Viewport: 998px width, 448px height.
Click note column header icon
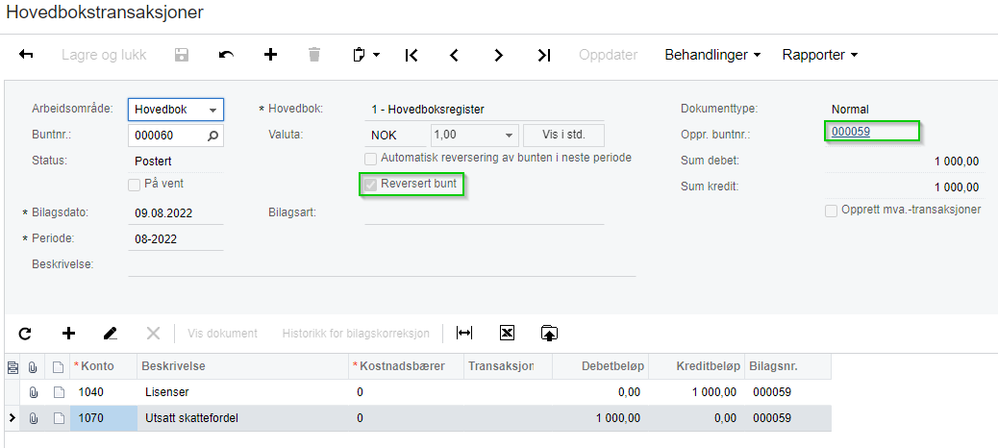tap(58, 367)
